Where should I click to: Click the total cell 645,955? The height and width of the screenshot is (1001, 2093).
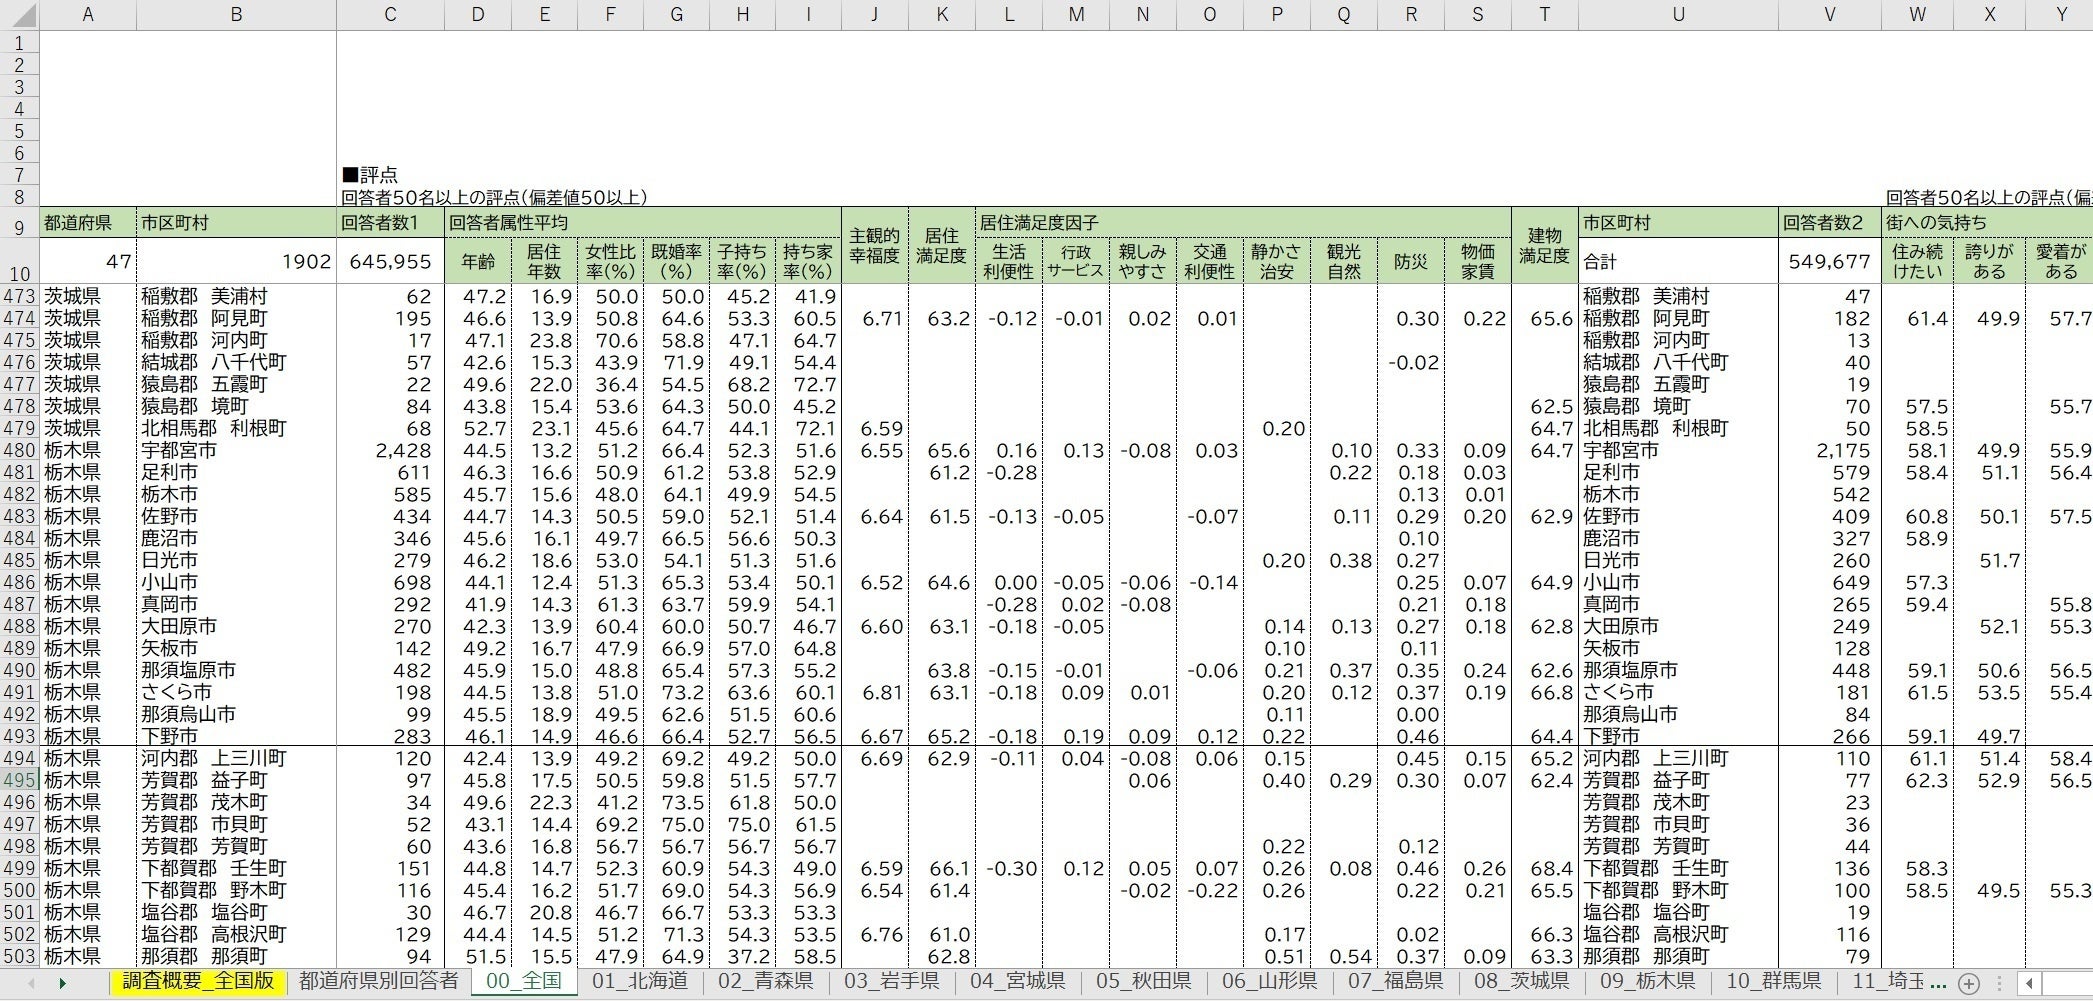[x=390, y=261]
